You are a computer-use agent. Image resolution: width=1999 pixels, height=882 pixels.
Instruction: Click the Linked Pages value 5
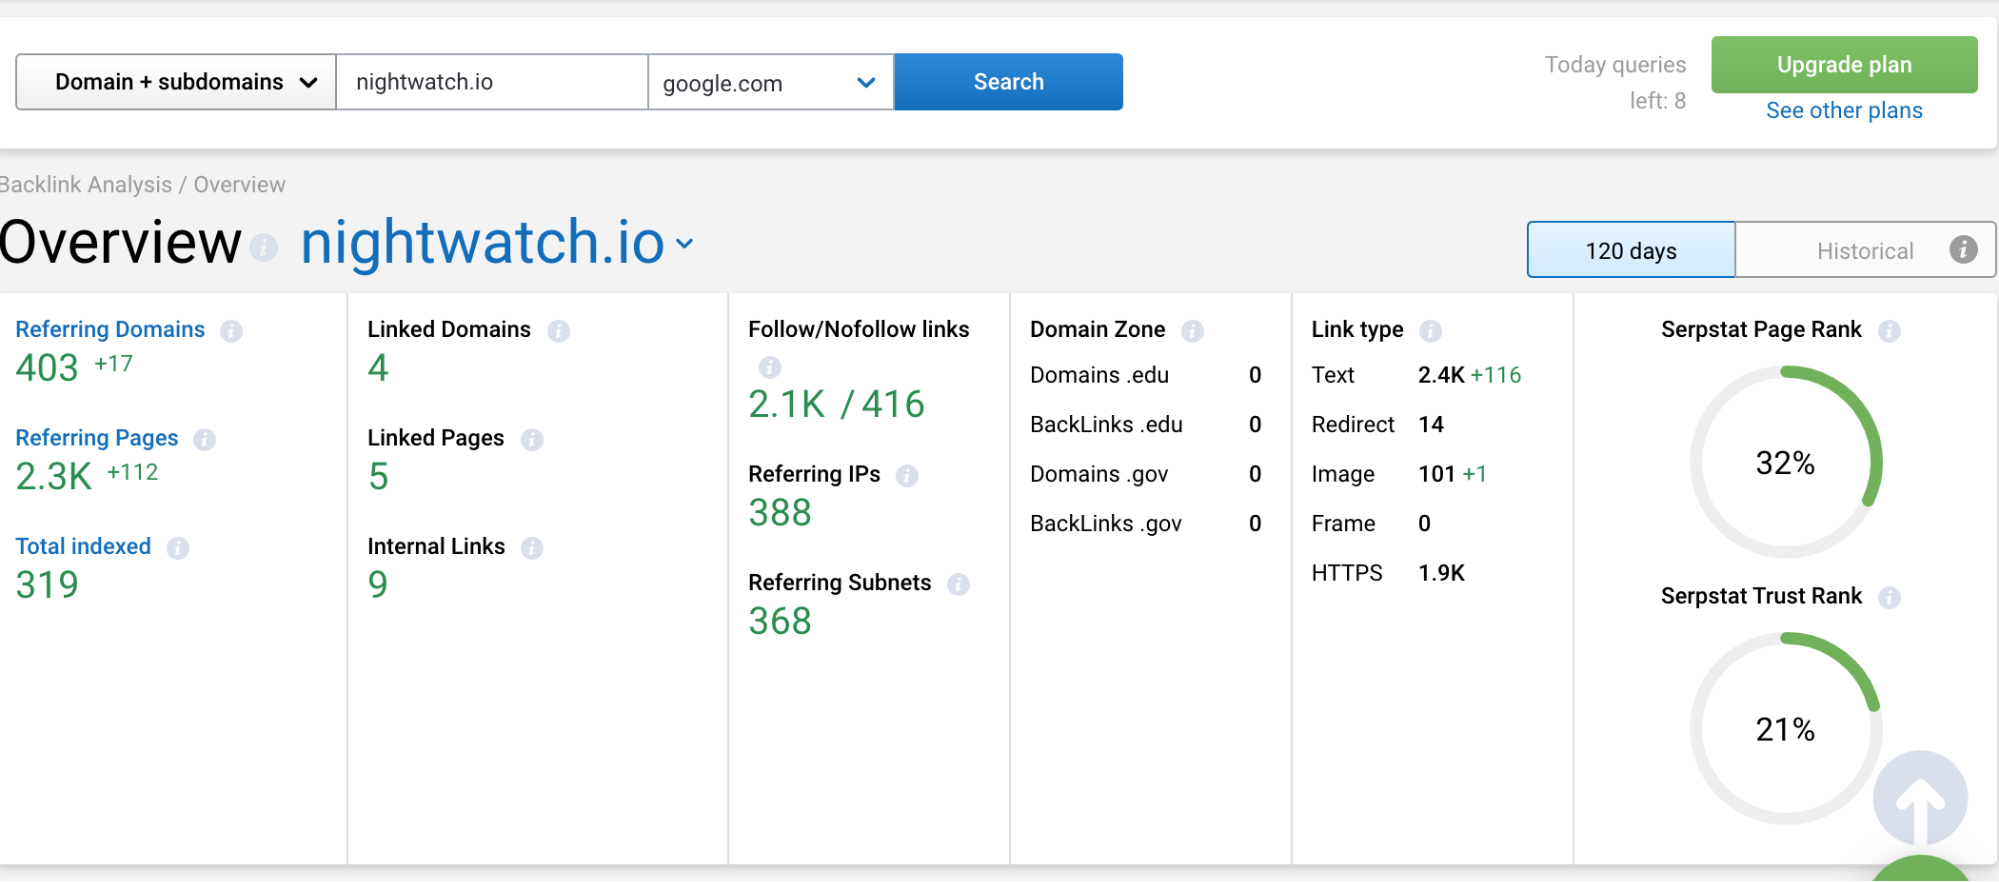click(378, 477)
